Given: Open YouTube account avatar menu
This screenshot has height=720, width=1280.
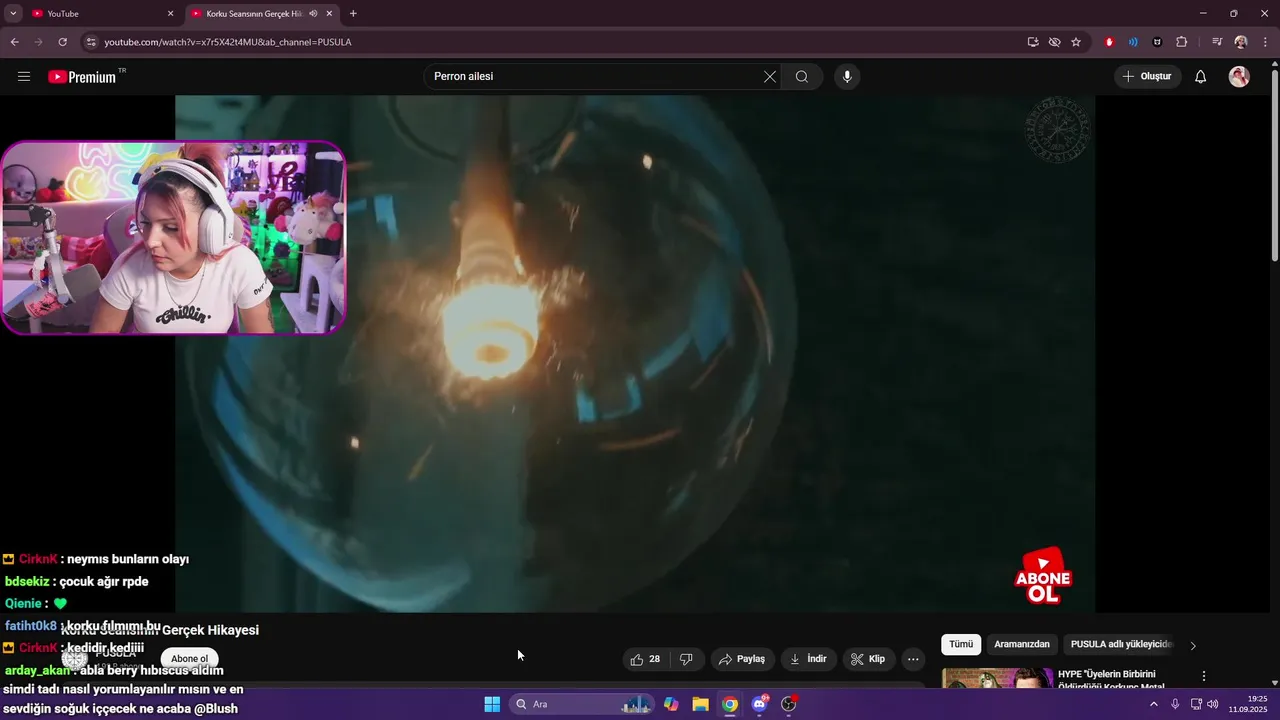Looking at the screenshot, I should (x=1239, y=77).
